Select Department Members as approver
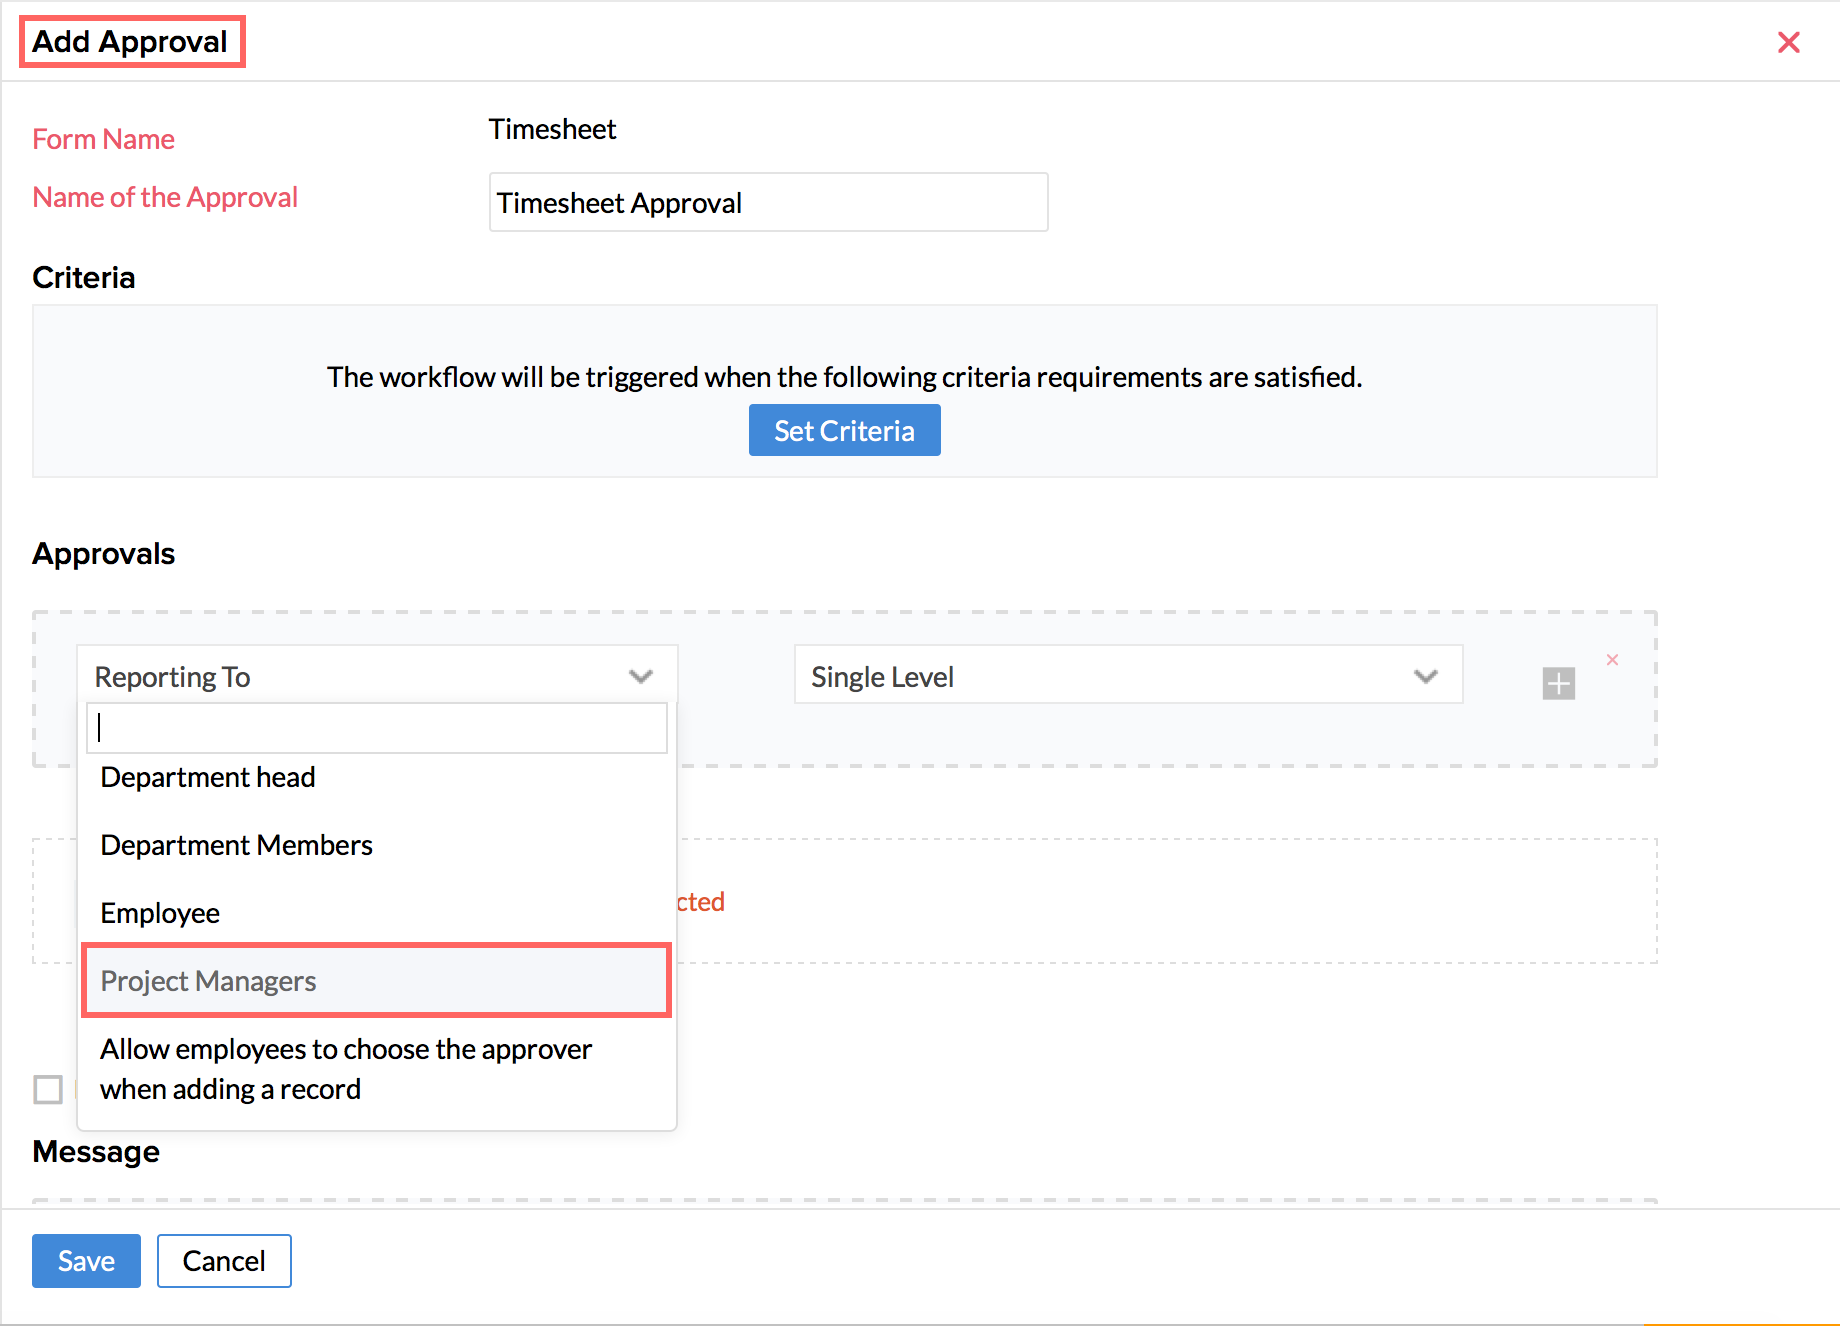Image resolution: width=1840 pixels, height=1326 pixels. click(237, 845)
